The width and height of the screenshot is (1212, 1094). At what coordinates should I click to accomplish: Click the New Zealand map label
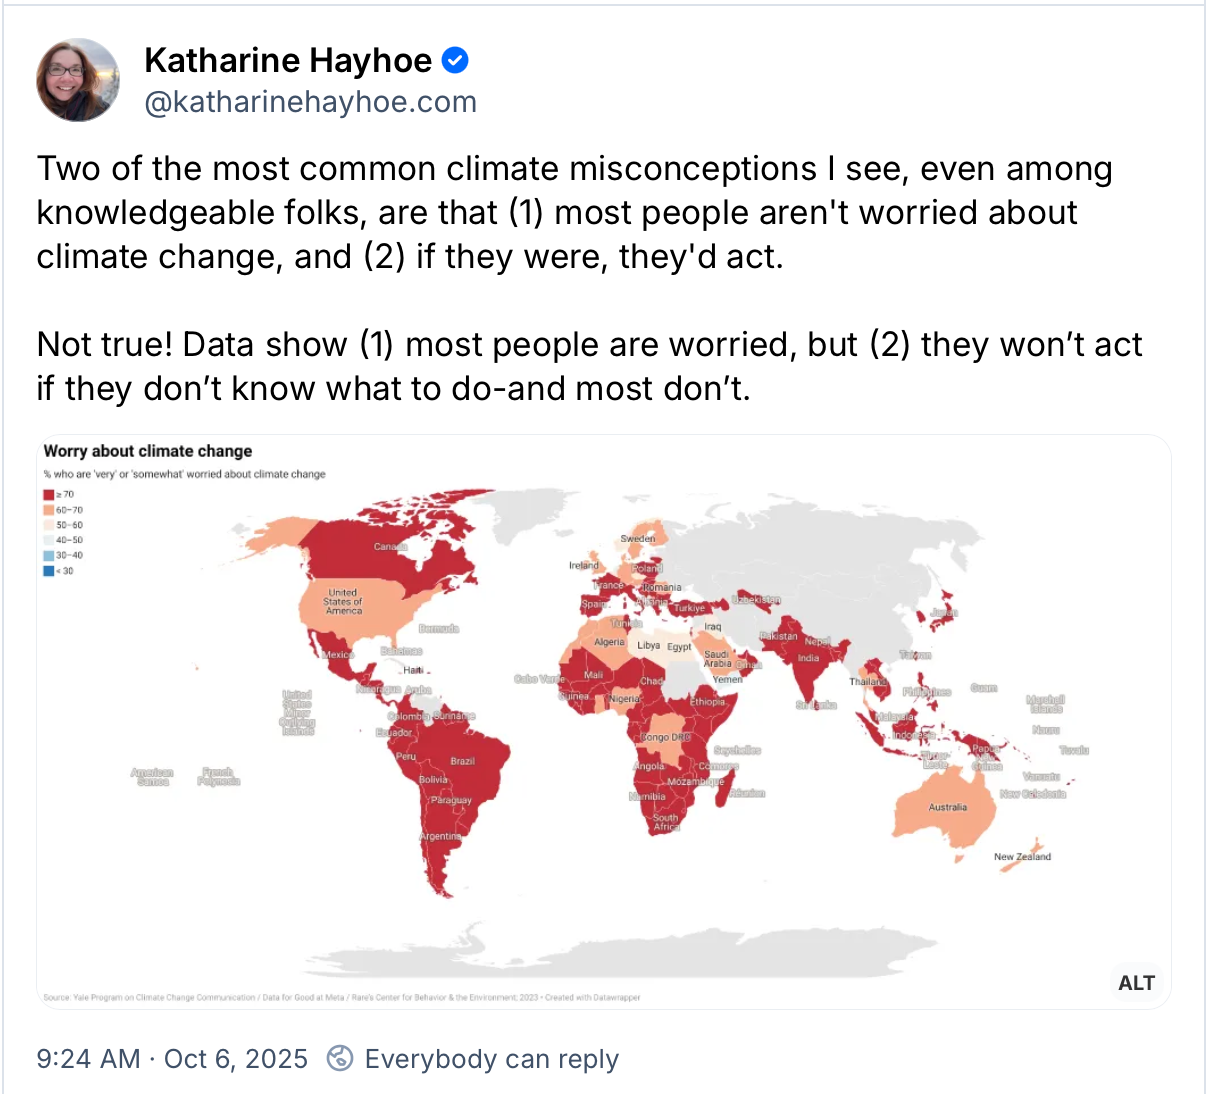(x=1022, y=857)
